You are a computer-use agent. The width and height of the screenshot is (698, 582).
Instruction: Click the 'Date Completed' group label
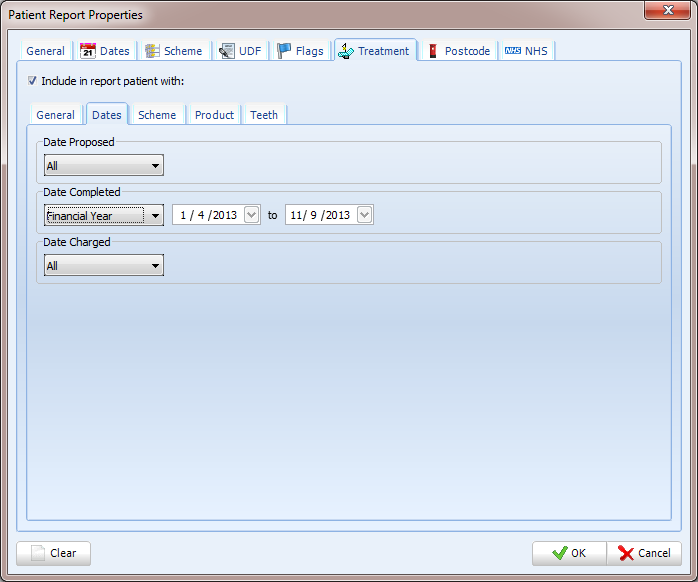pos(82,192)
